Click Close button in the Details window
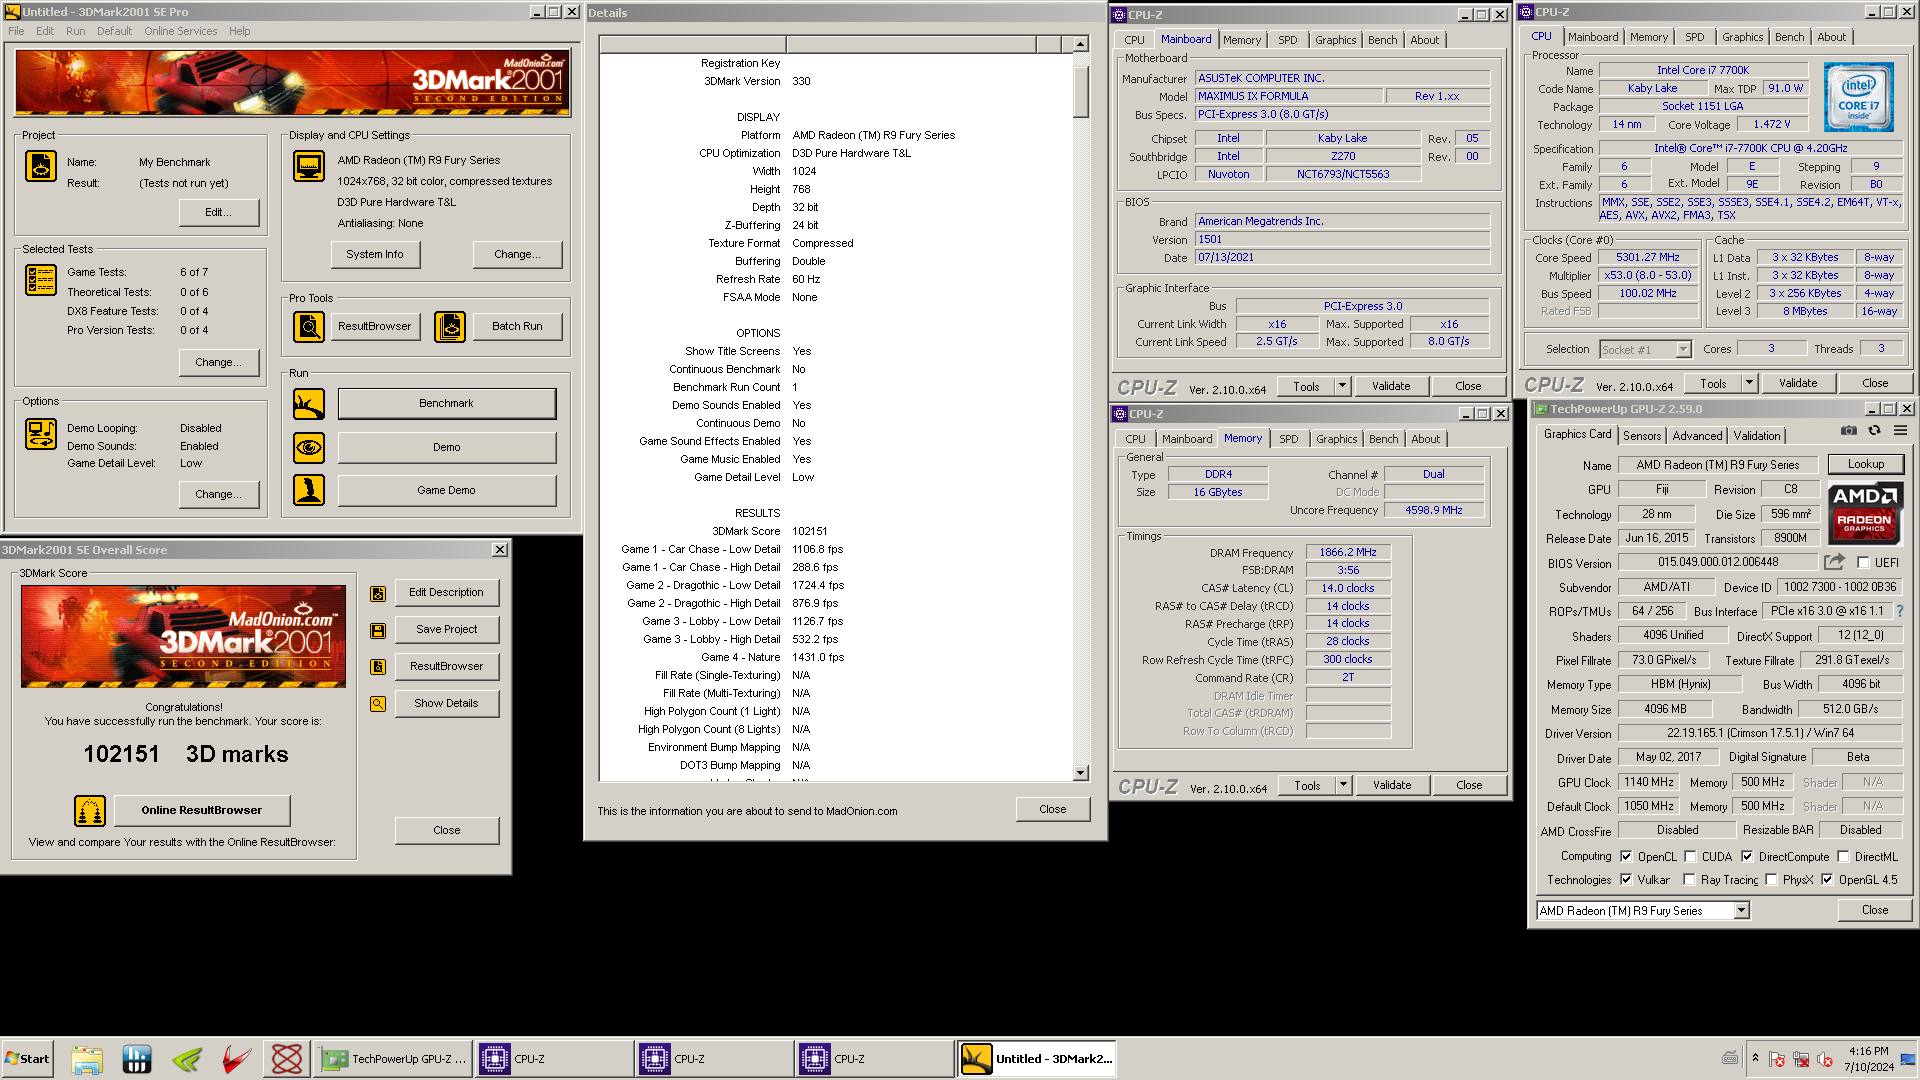Viewport: 1920px width, 1080px height. pos(1052,809)
